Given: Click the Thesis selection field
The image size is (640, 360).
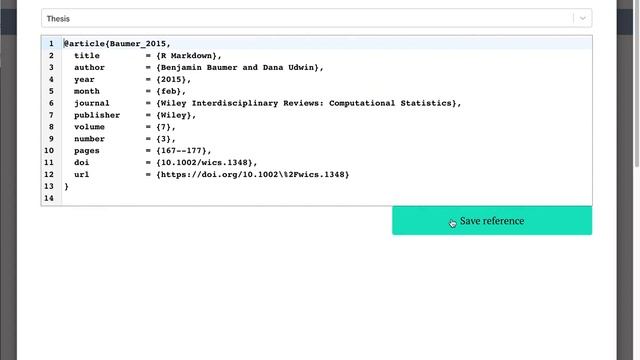Looking at the screenshot, I should [316, 18].
